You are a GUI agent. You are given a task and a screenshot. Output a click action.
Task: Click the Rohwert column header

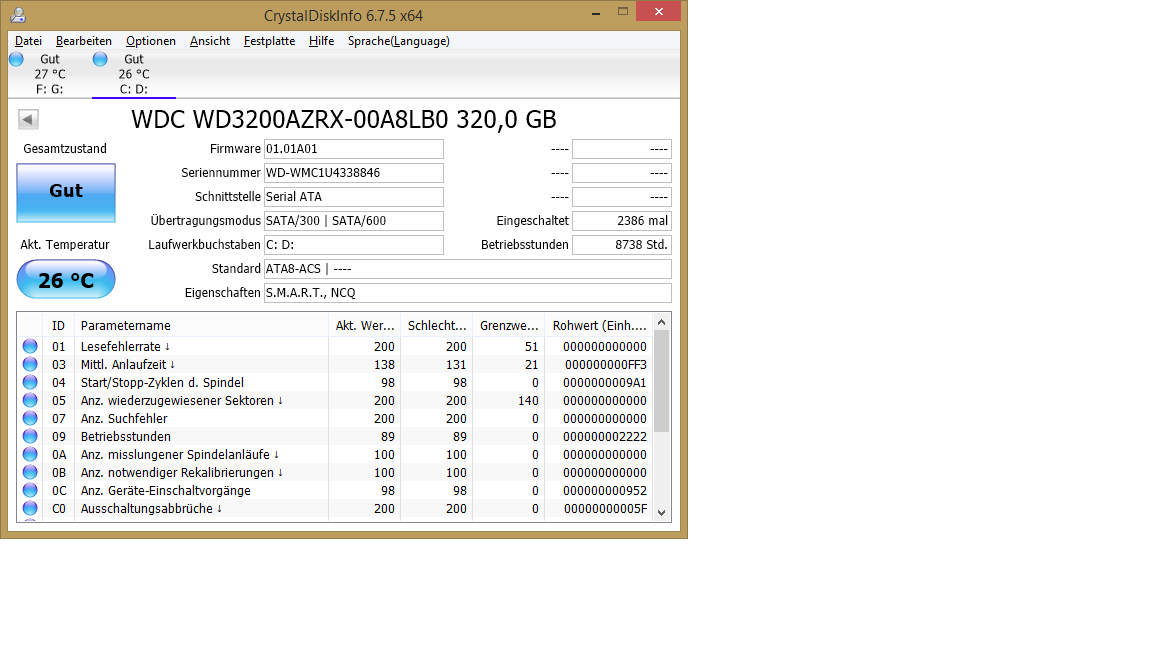pyautogui.click(x=599, y=325)
